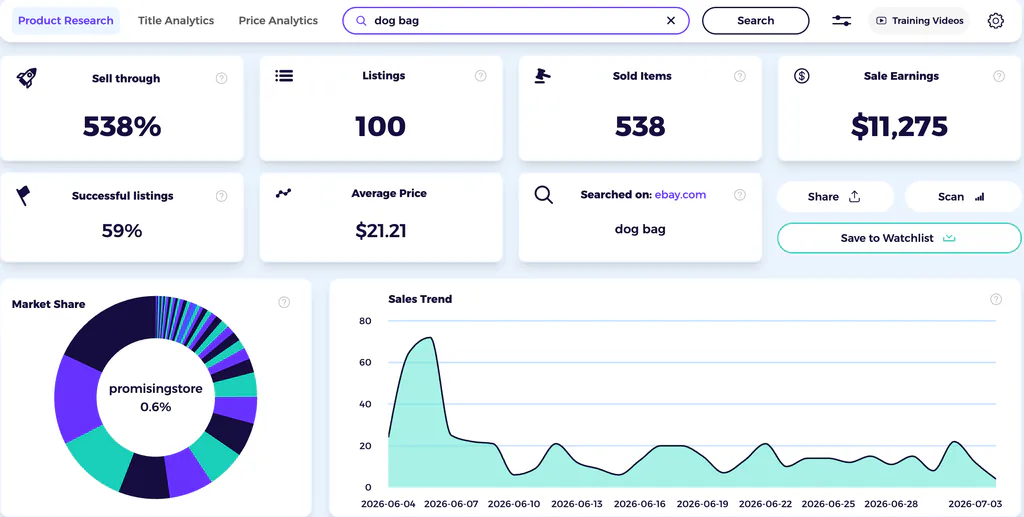The width and height of the screenshot is (1024, 517).
Task: Click the Search button
Action: (x=756, y=20)
